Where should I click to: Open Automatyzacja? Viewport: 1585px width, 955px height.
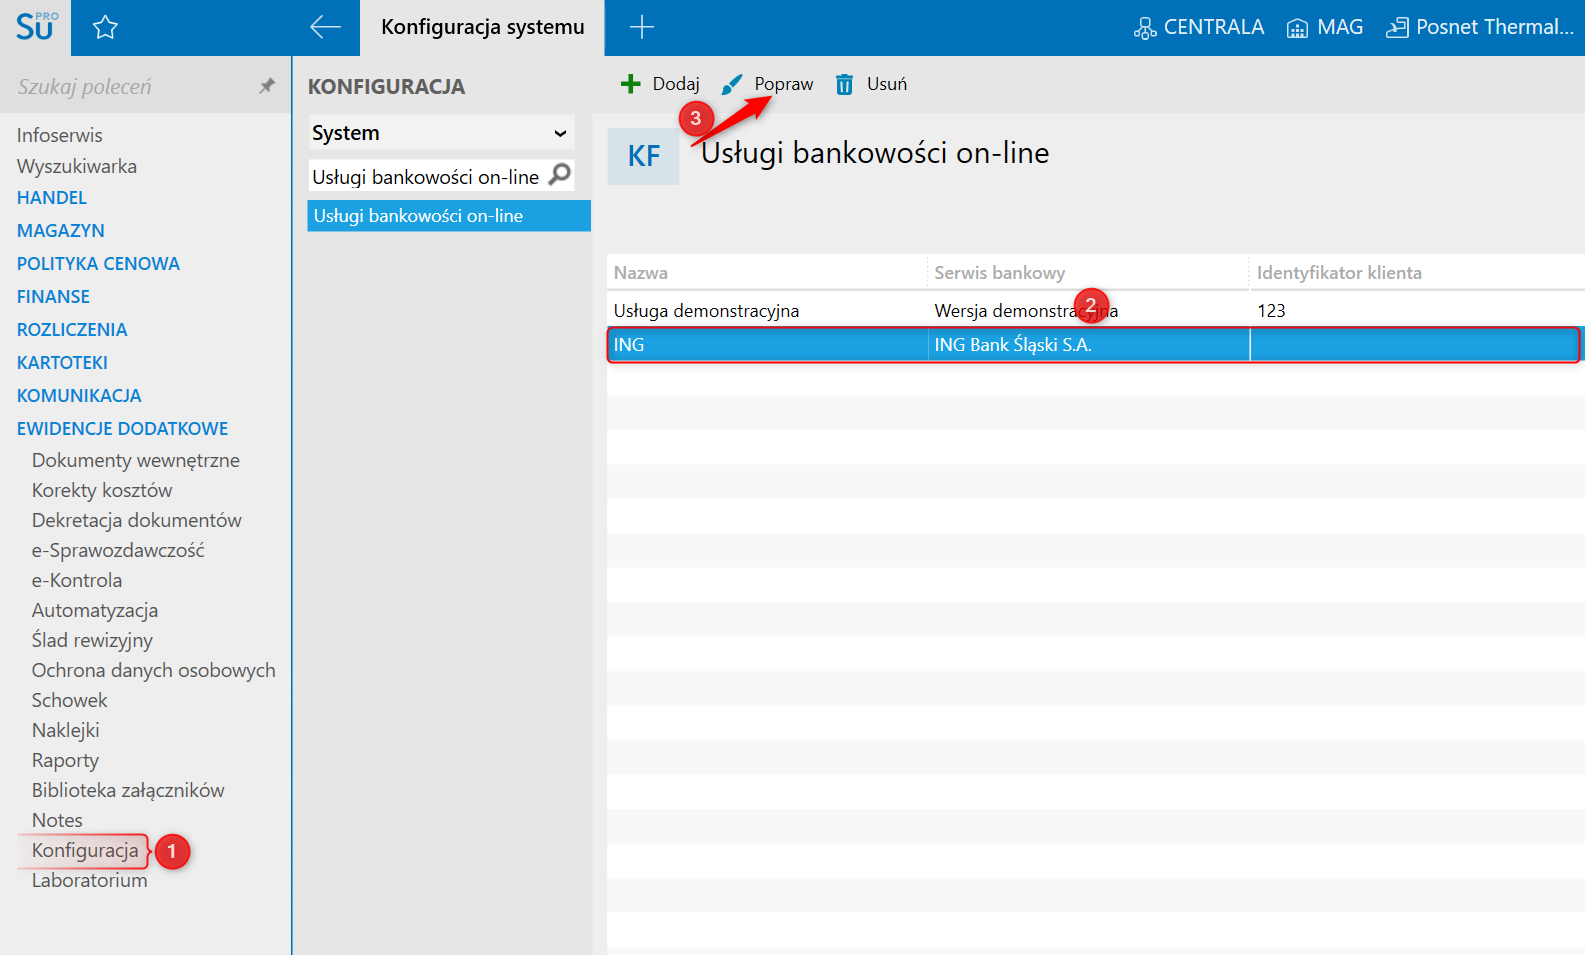click(x=95, y=610)
